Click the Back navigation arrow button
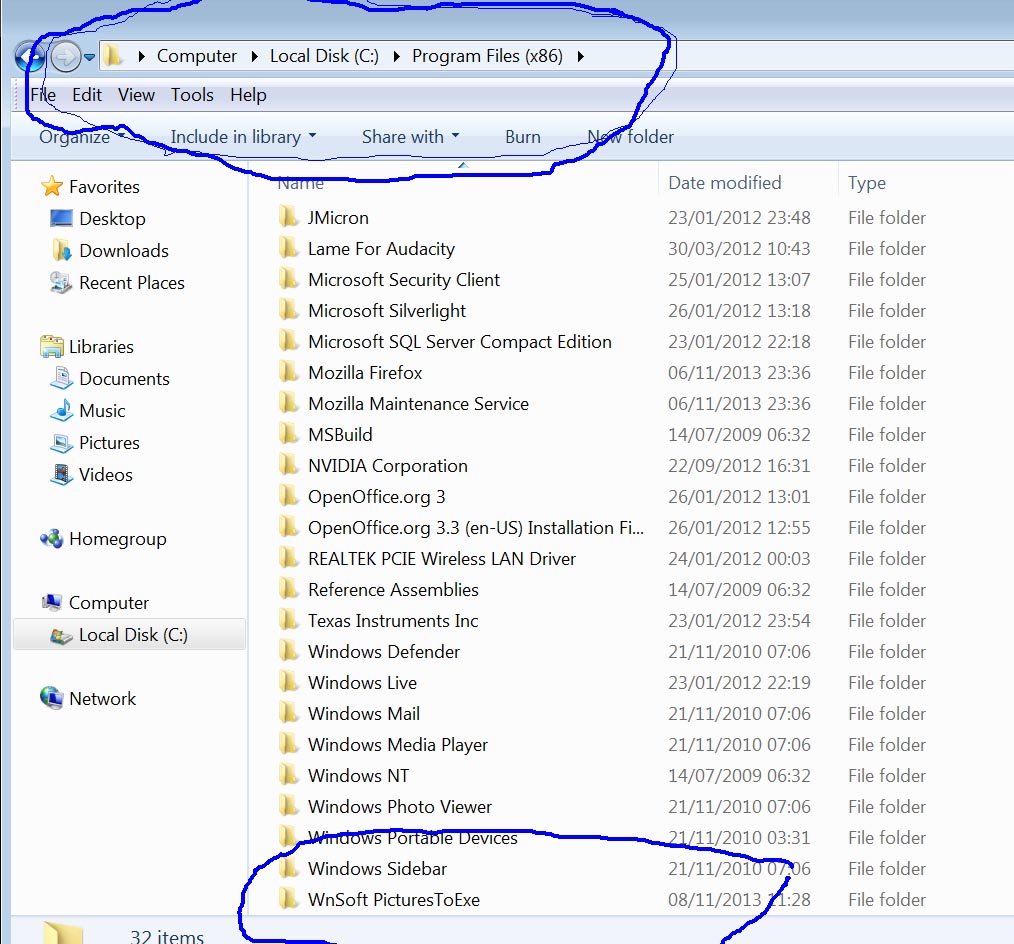Viewport: 1014px width, 944px height. point(30,56)
